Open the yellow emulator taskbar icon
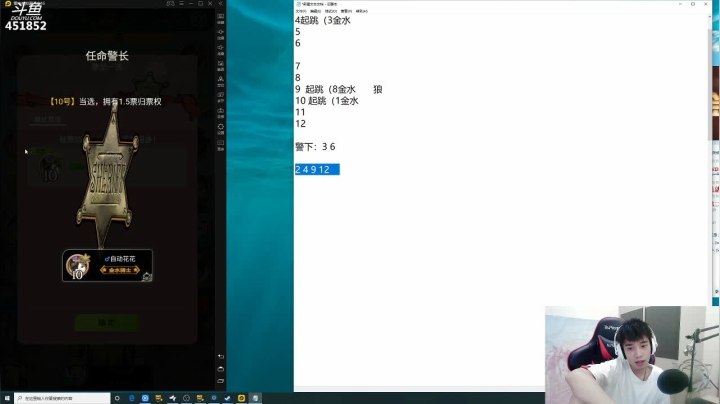 [x=242, y=398]
